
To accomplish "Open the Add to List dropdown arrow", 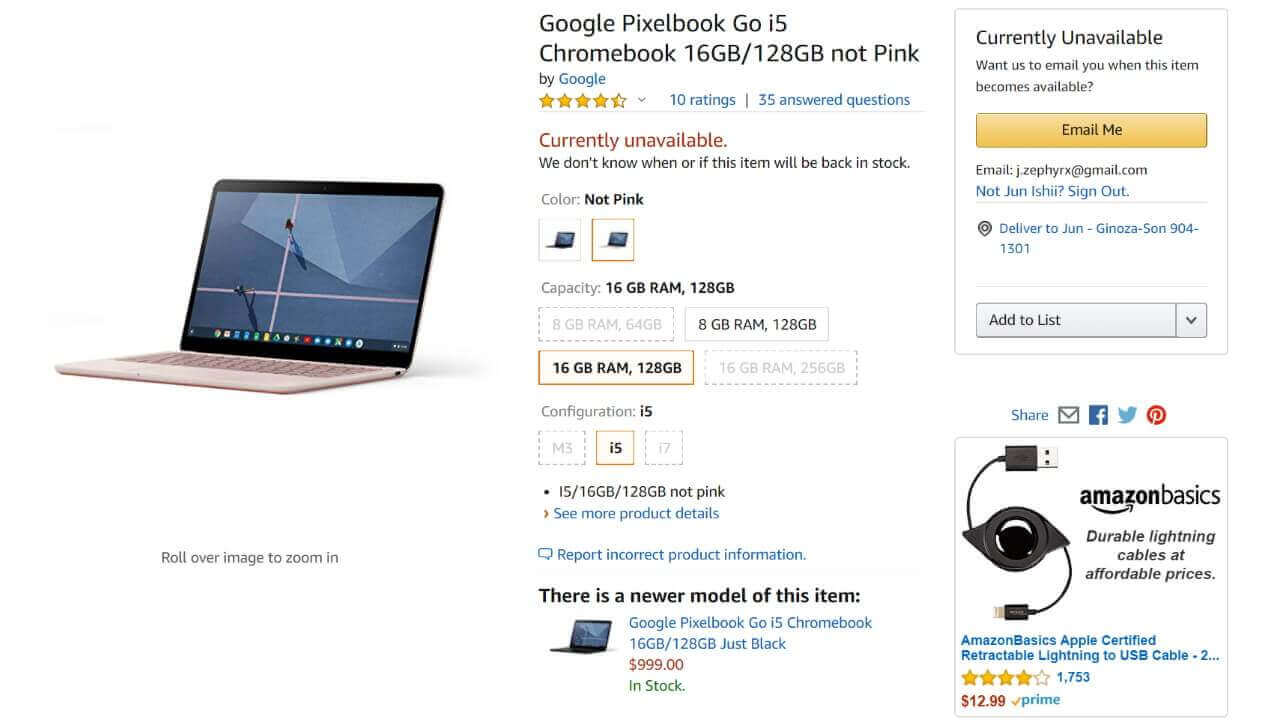I will click(x=1191, y=320).
